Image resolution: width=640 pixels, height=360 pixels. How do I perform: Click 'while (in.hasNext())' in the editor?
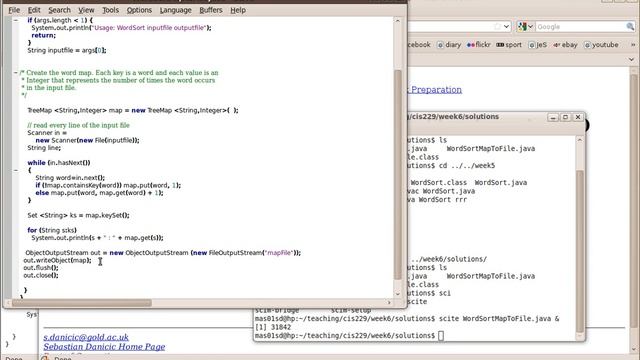(59, 163)
